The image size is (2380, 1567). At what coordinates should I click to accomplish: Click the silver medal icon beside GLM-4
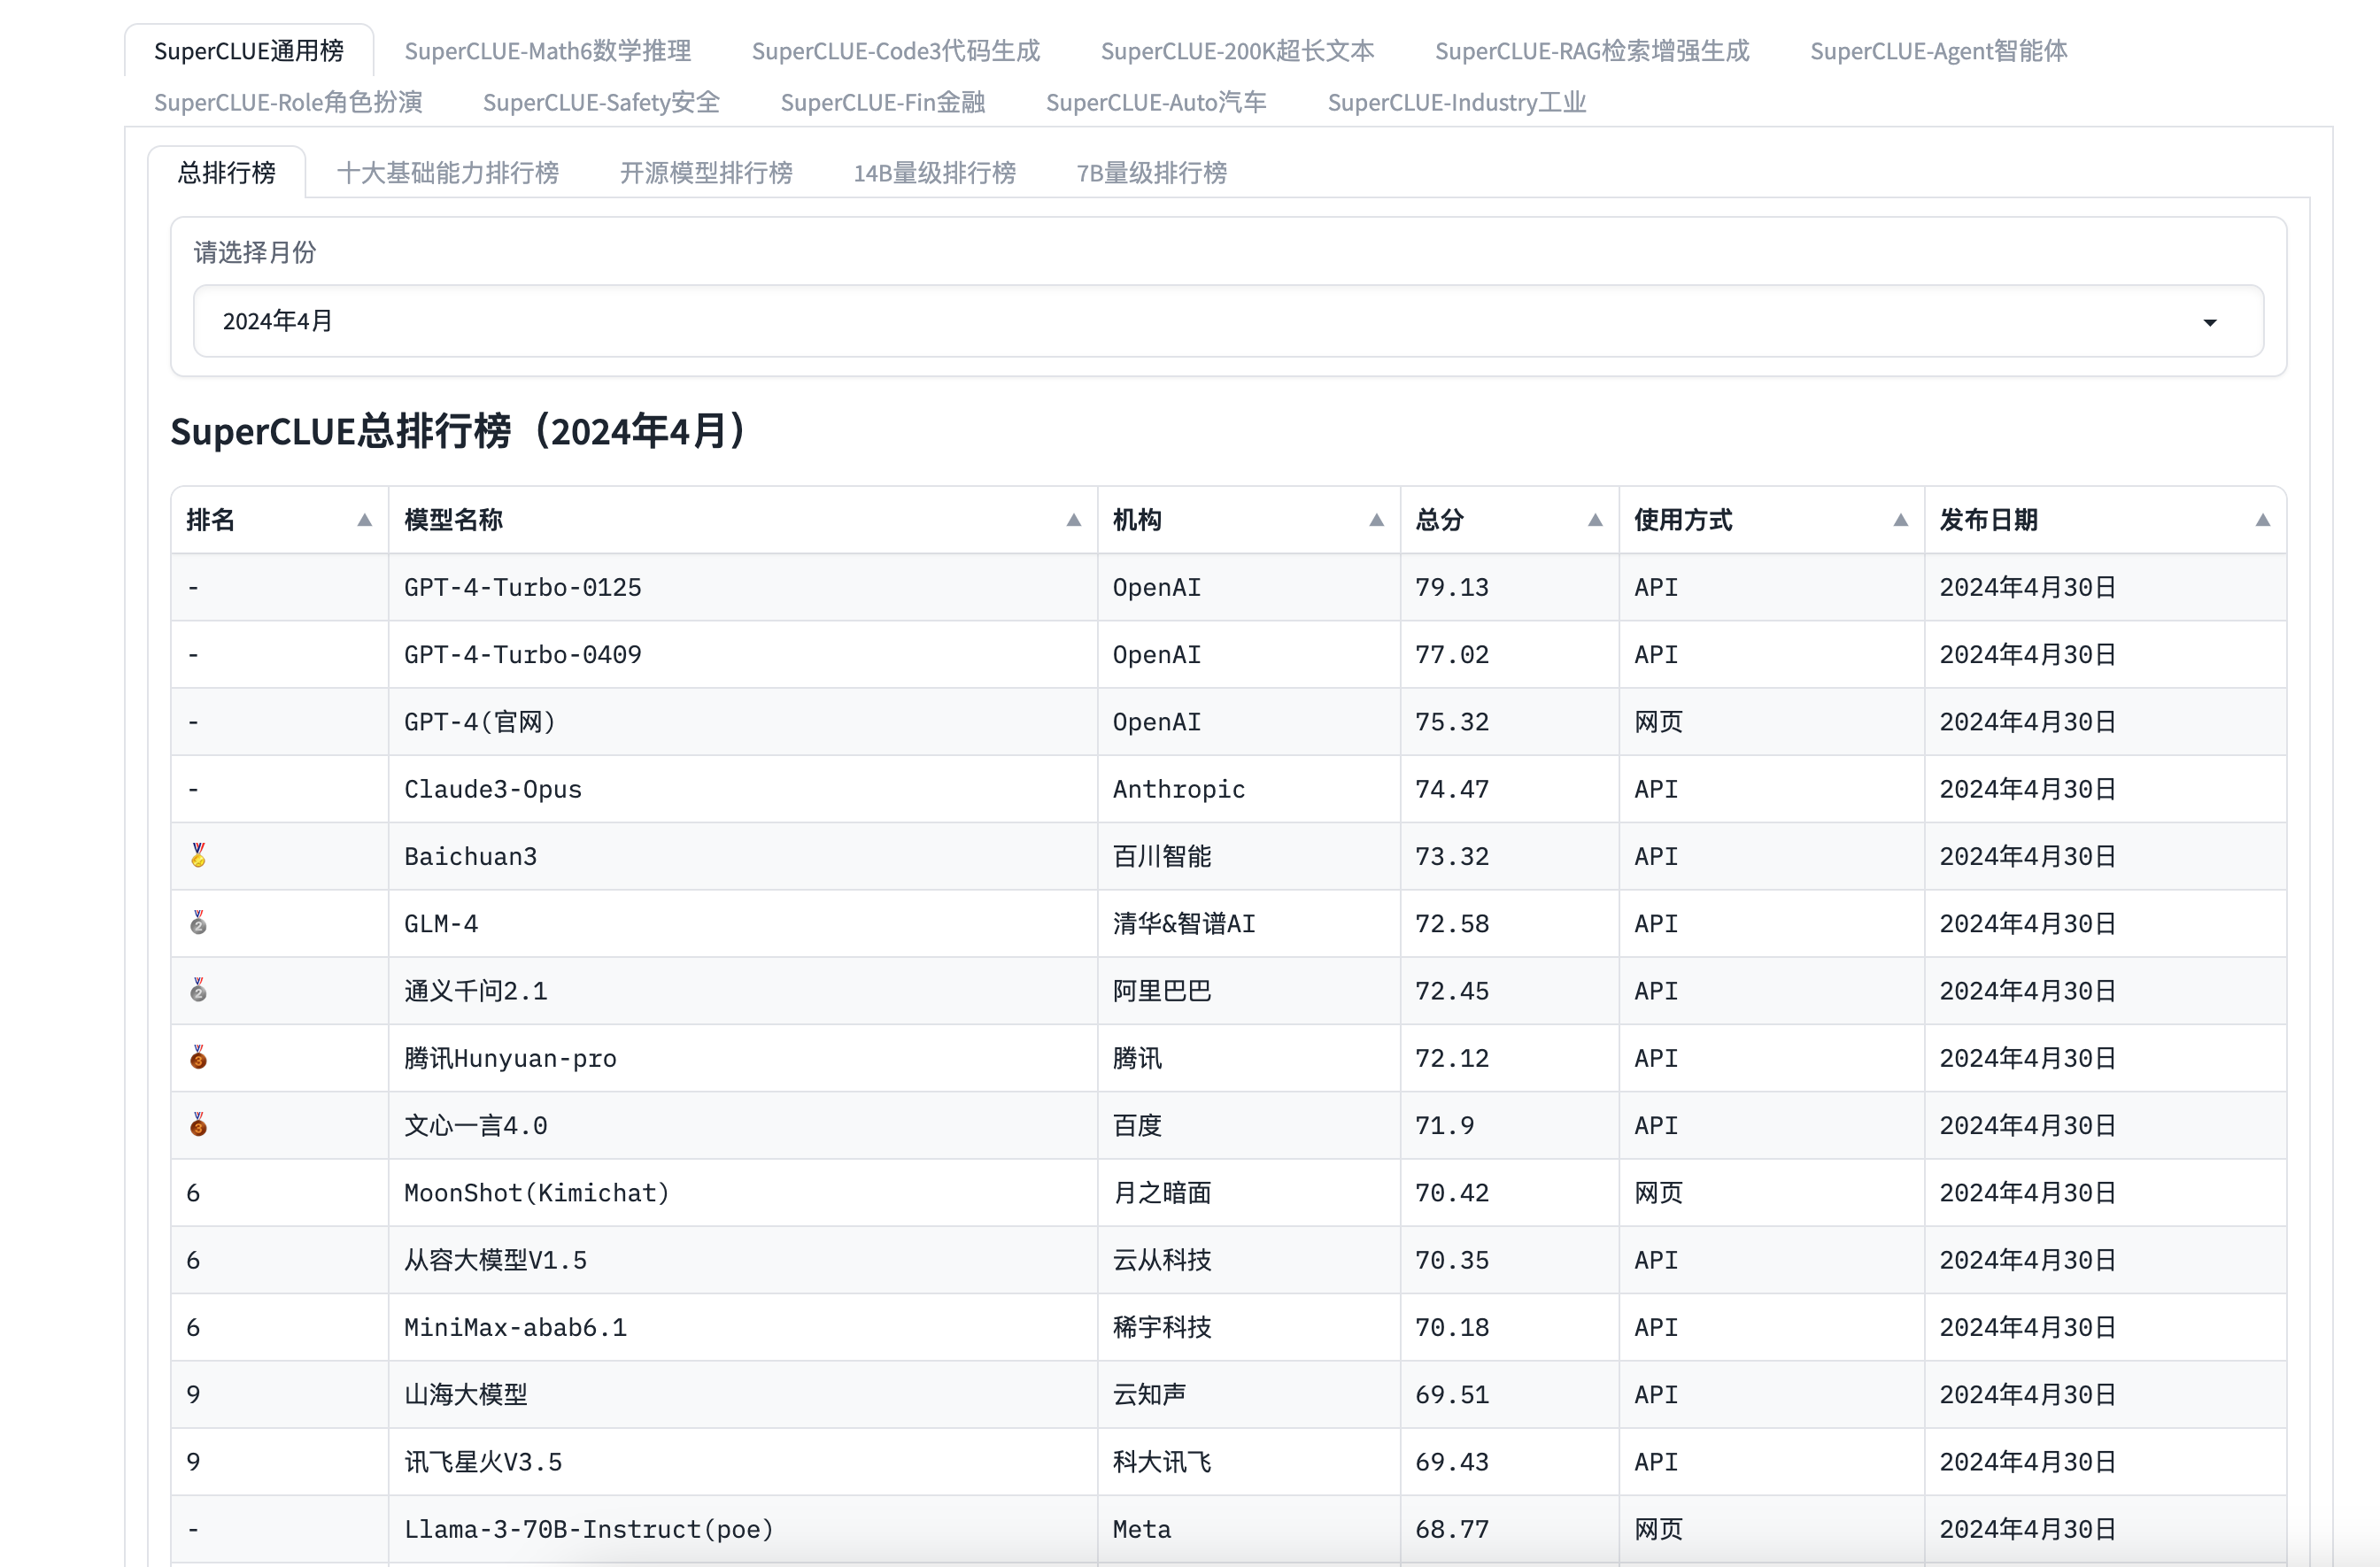(x=198, y=922)
